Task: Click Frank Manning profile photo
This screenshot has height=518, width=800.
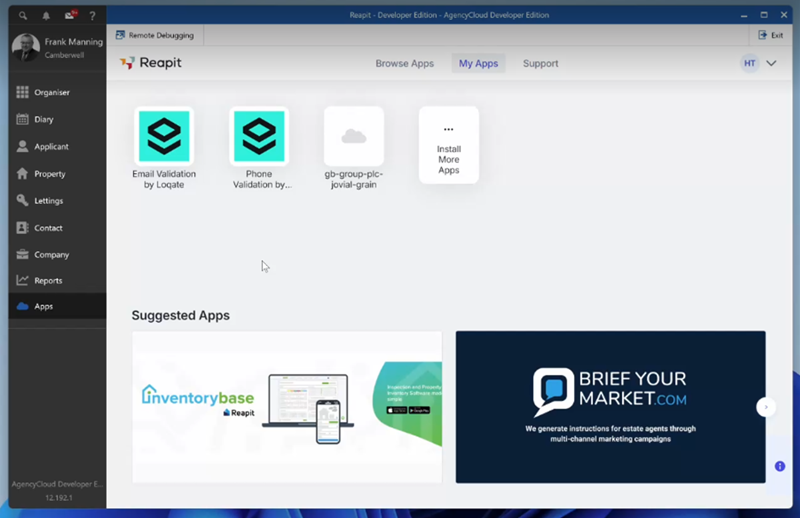Action: 26,47
